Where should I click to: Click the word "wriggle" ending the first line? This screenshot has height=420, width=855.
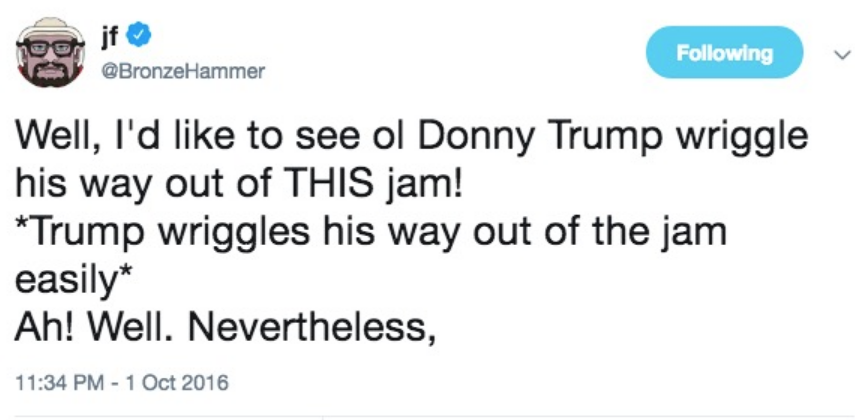tap(746, 134)
